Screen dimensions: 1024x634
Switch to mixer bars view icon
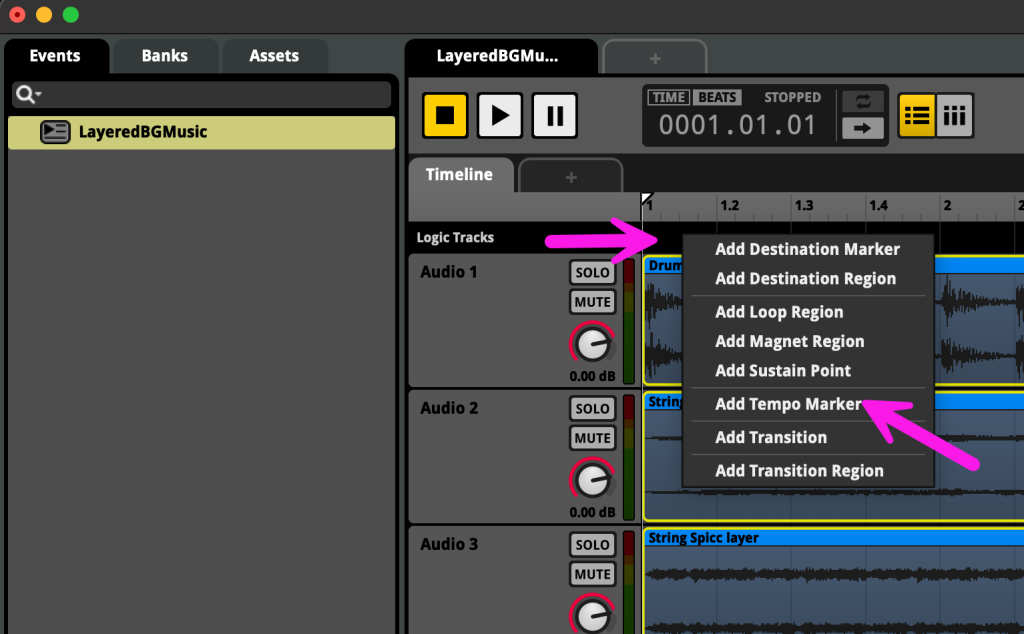point(955,115)
